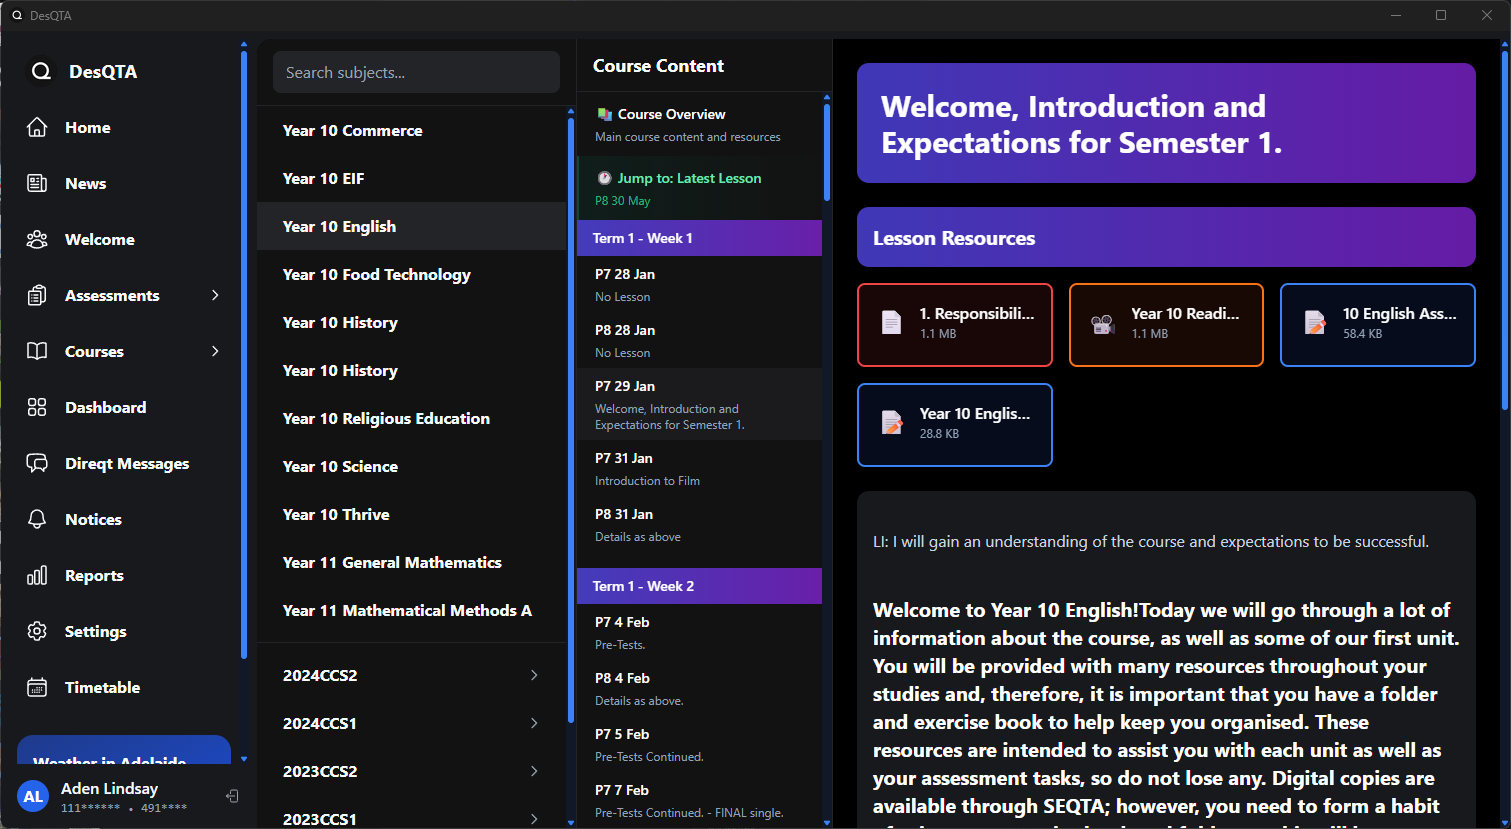Click the Courses open book icon
The height and width of the screenshot is (829, 1511).
37,351
